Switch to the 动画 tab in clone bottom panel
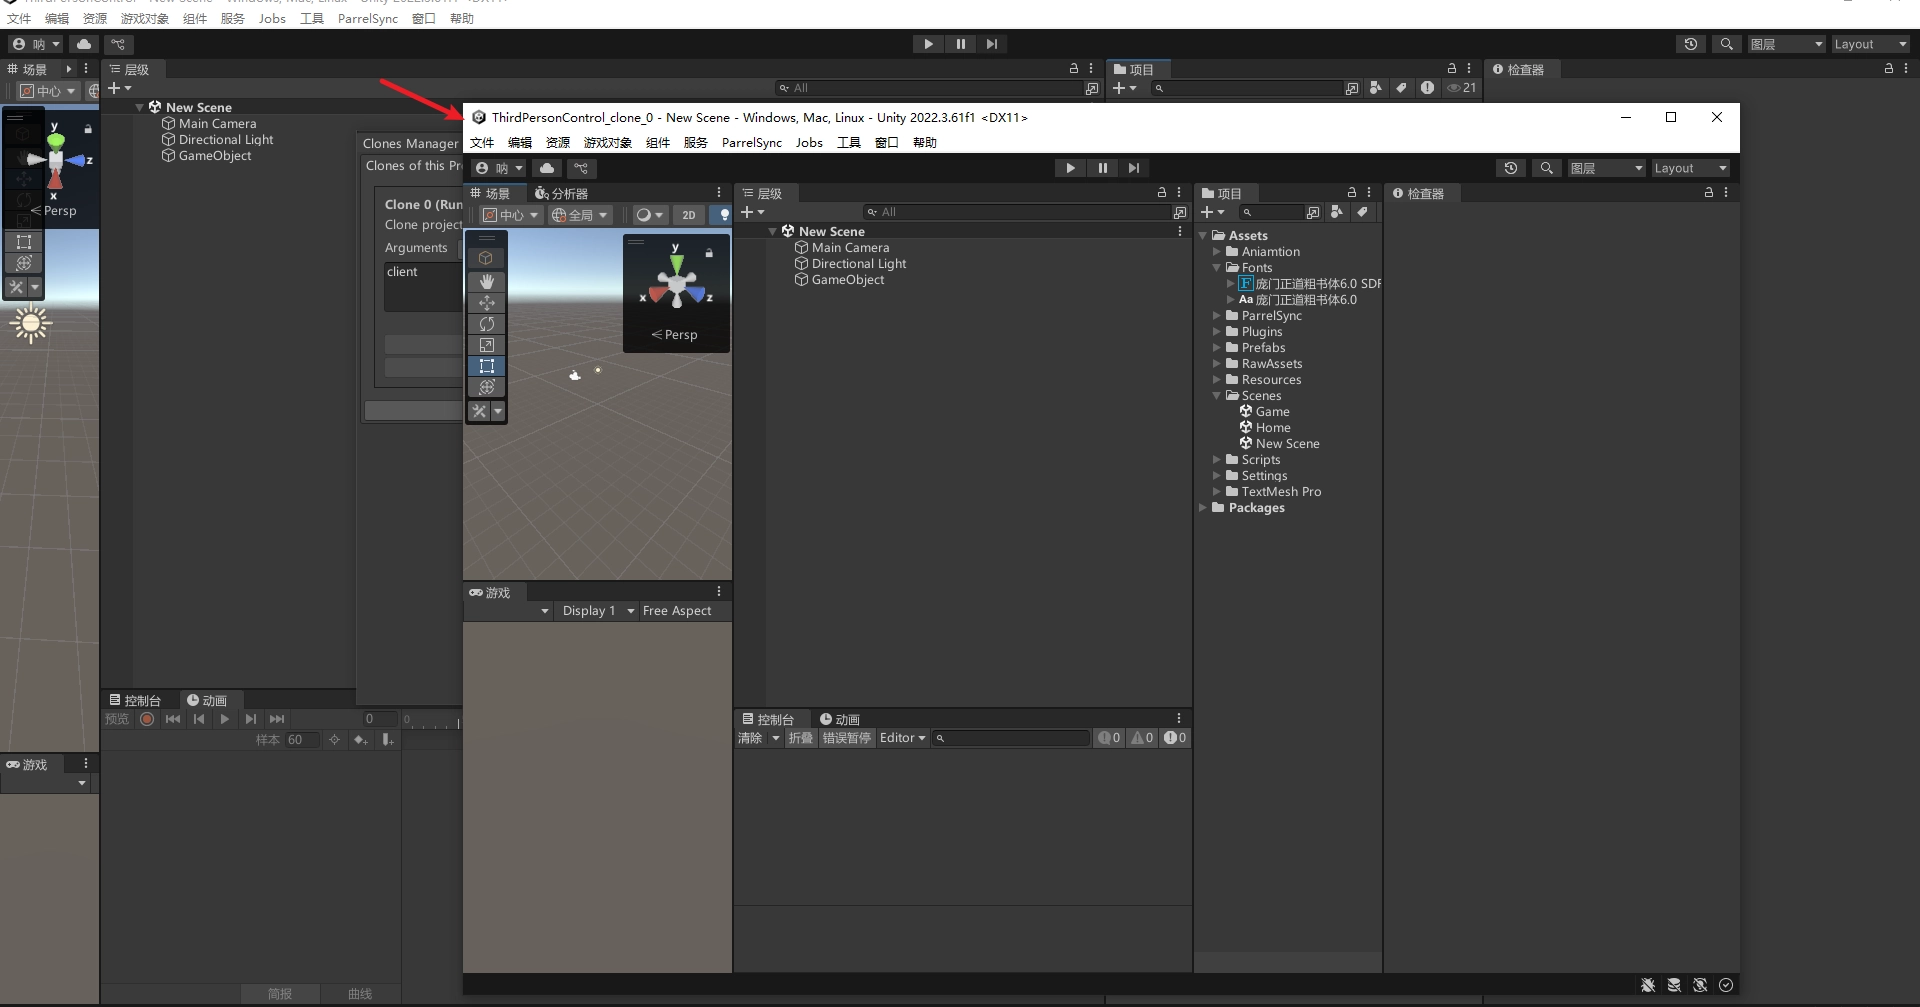This screenshot has height=1007, width=1920. [x=840, y=719]
